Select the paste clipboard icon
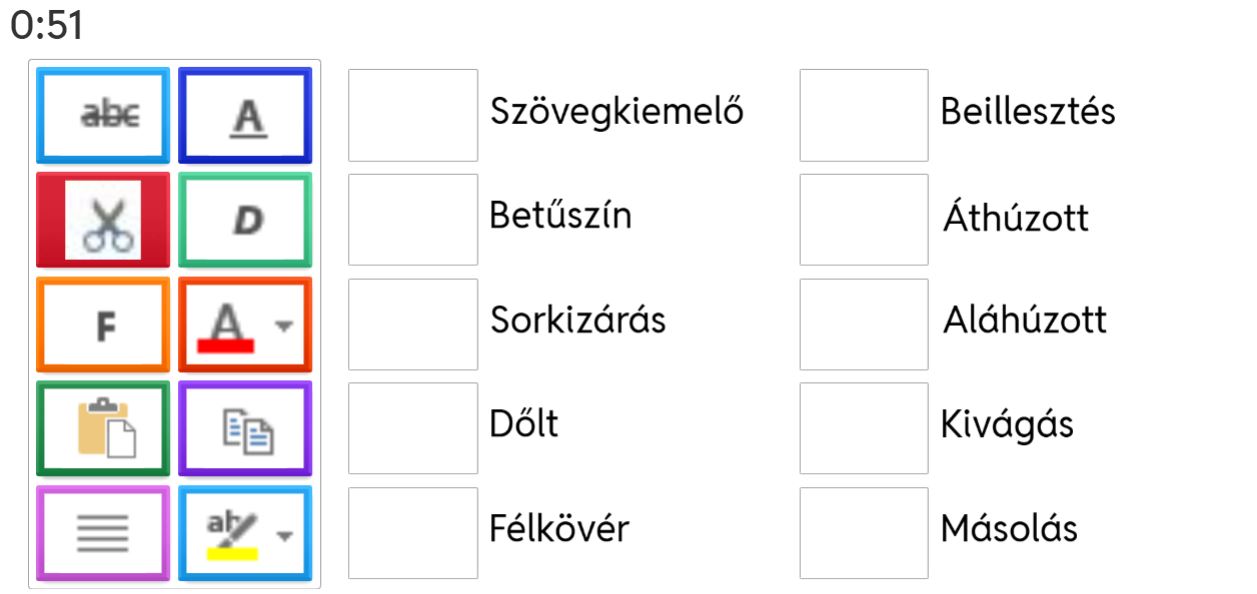 pyautogui.click(x=103, y=430)
